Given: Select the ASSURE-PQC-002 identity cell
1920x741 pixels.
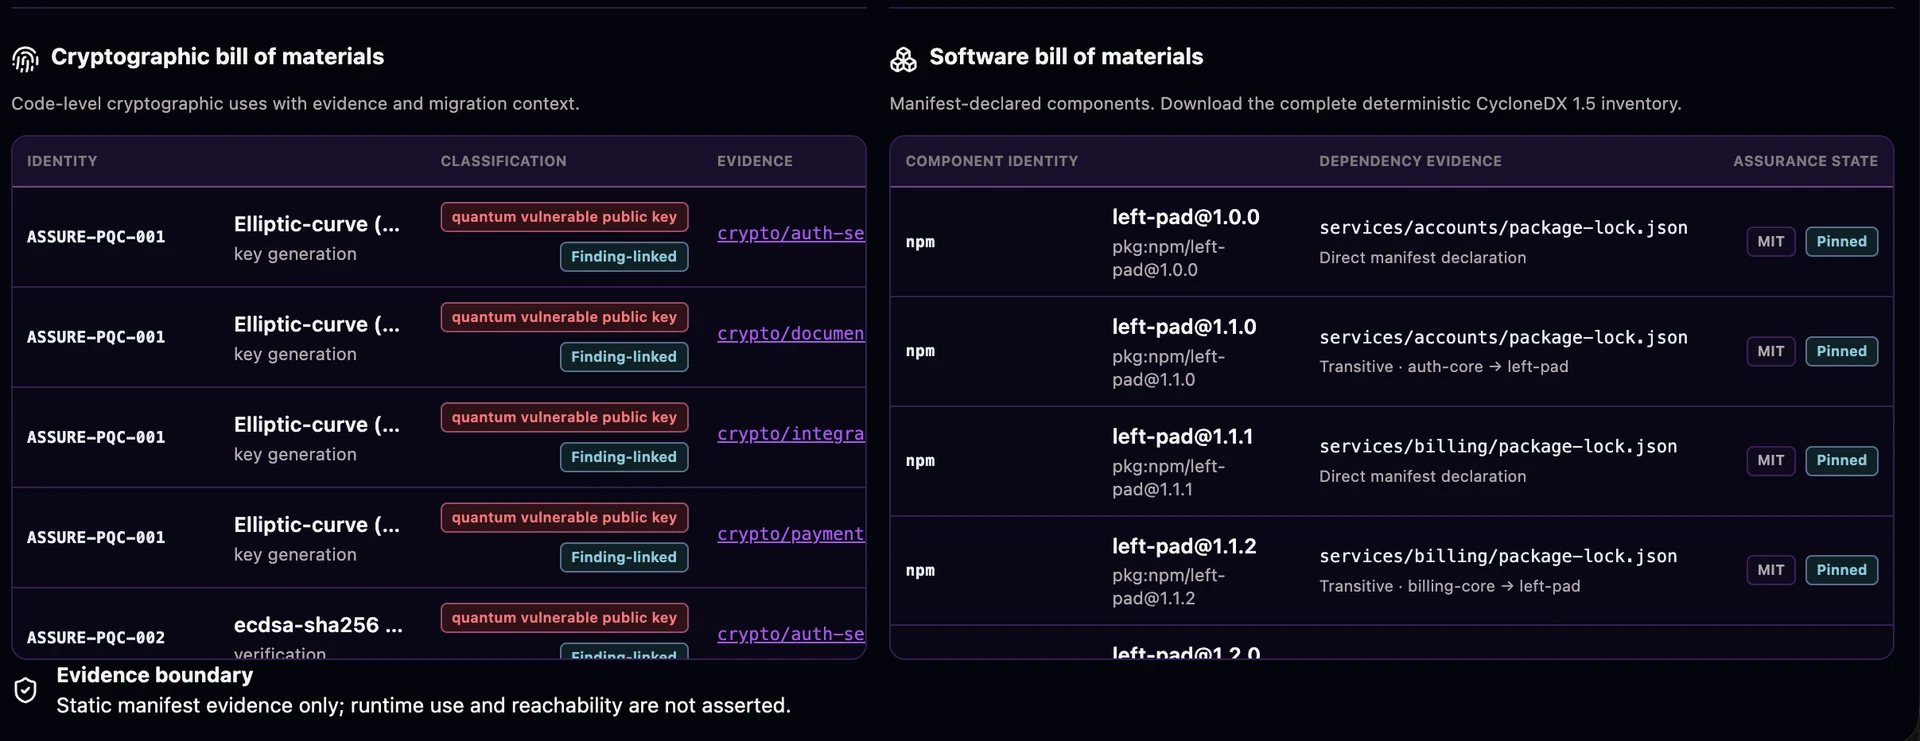Looking at the screenshot, I should point(96,637).
